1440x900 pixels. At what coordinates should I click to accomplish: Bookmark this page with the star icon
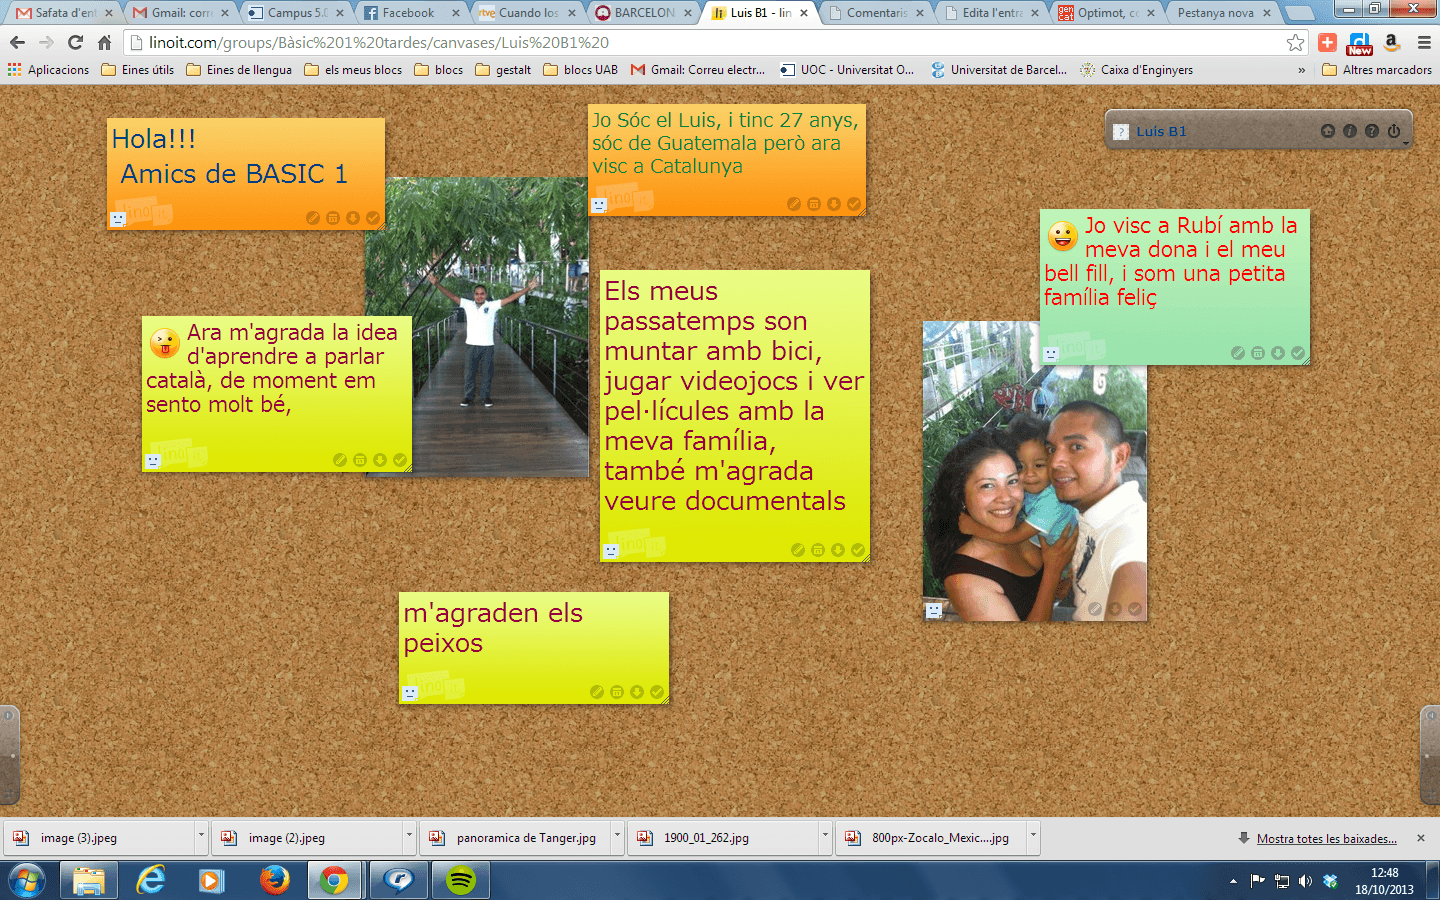pyautogui.click(x=1296, y=42)
